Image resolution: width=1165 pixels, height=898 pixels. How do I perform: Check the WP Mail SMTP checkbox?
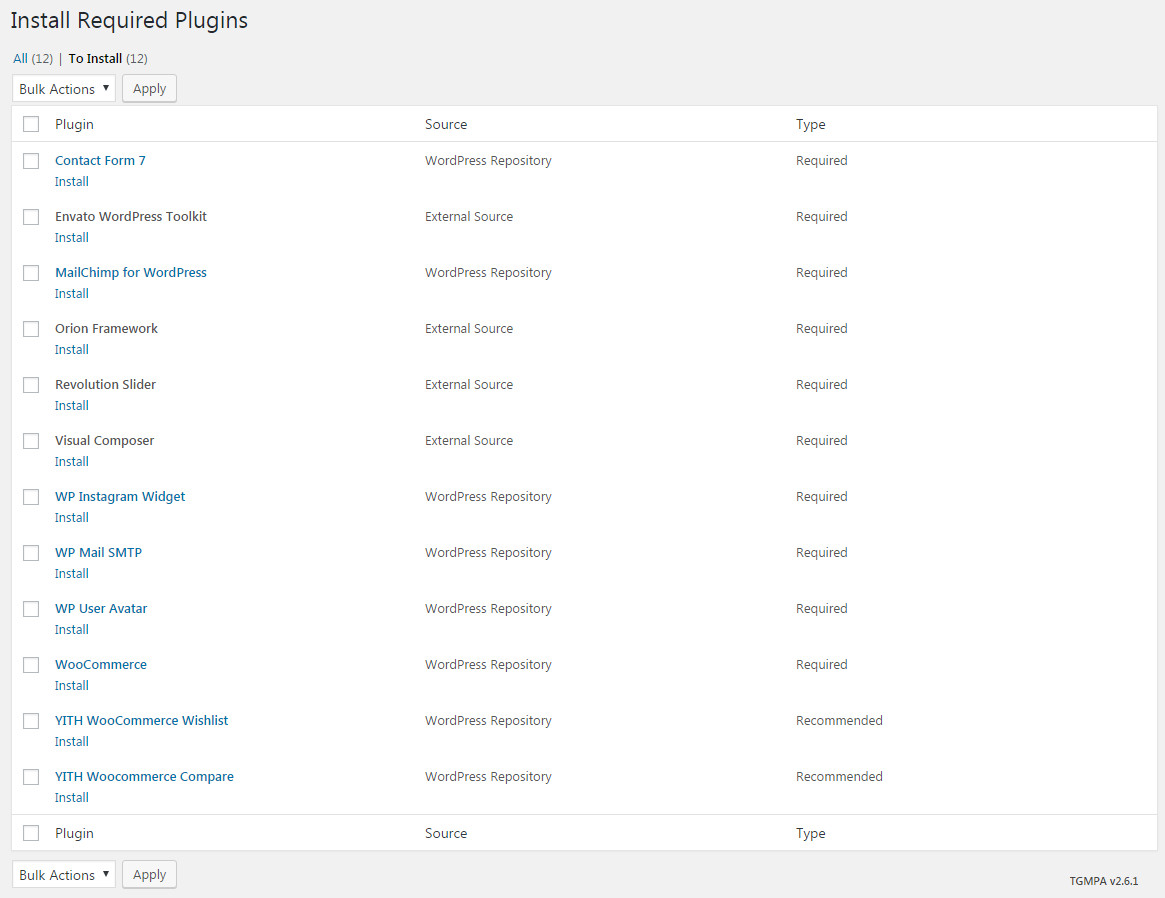(30, 553)
